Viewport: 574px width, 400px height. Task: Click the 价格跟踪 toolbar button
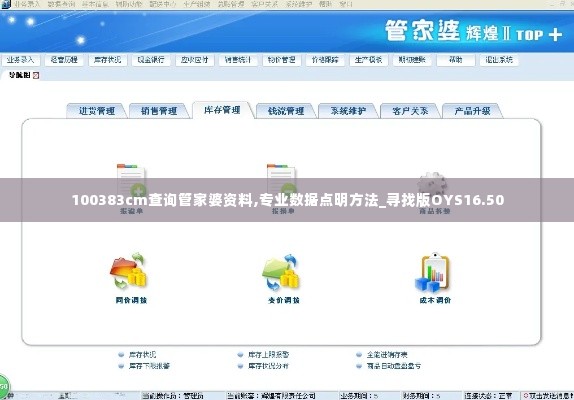tap(325, 60)
